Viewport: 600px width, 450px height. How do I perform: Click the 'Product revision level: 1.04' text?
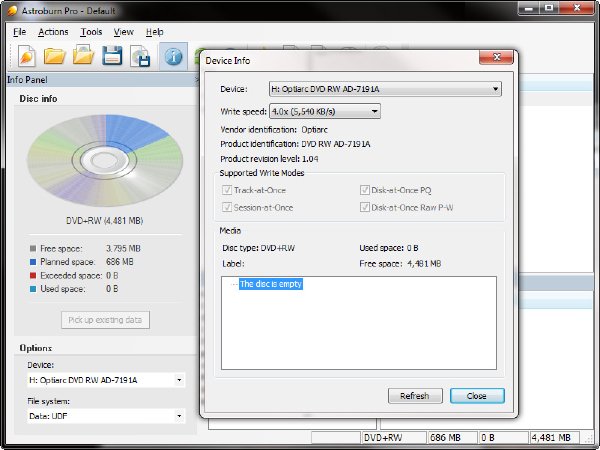click(269, 159)
